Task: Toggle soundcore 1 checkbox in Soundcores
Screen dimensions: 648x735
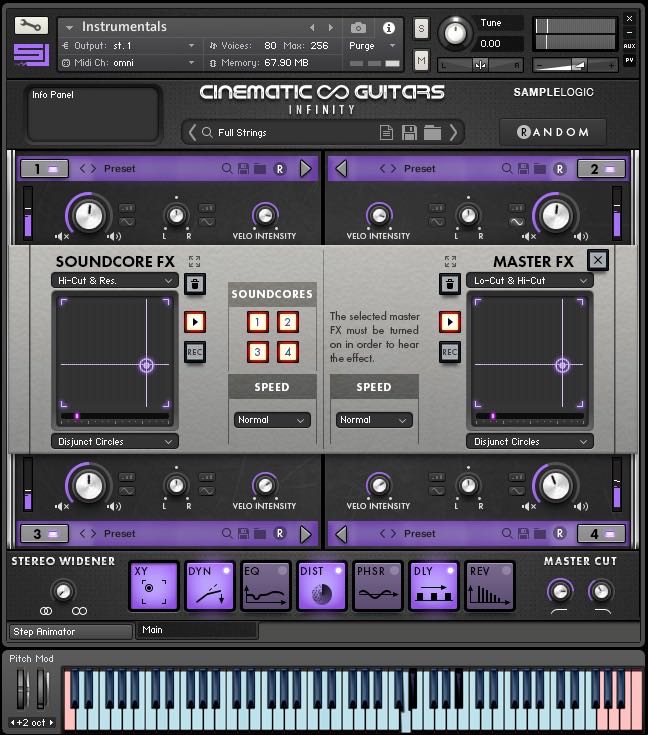Action: [x=258, y=322]
